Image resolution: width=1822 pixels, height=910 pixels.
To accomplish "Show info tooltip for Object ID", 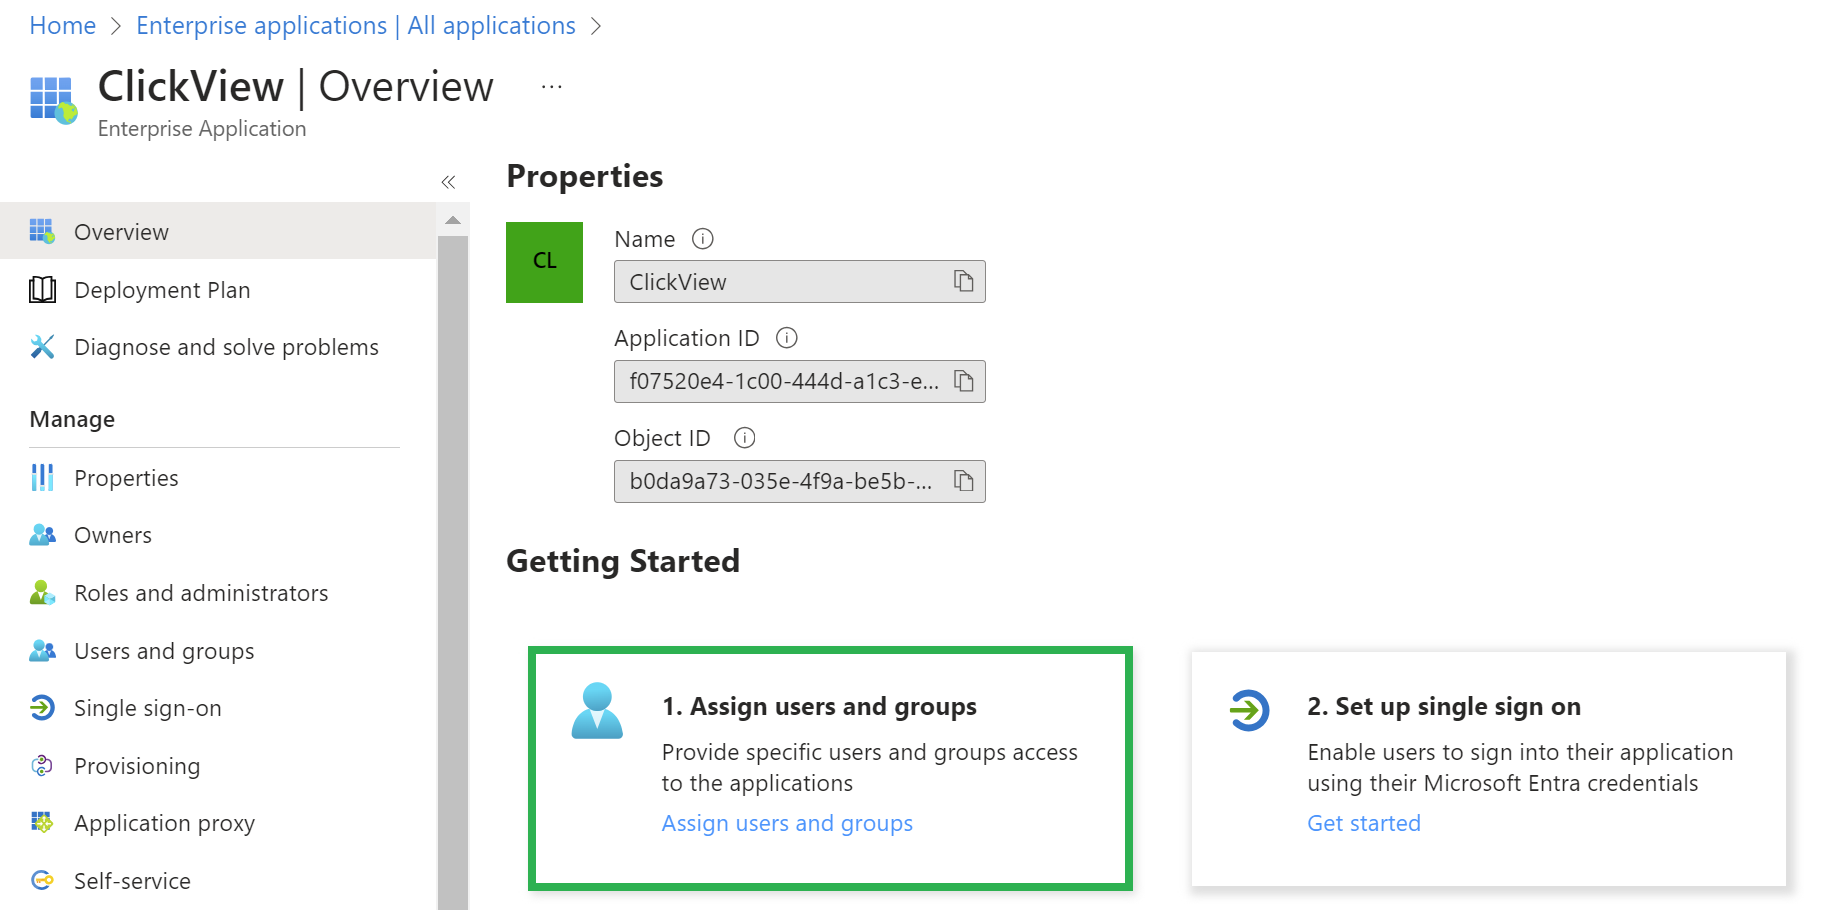I will click(745, 438).
